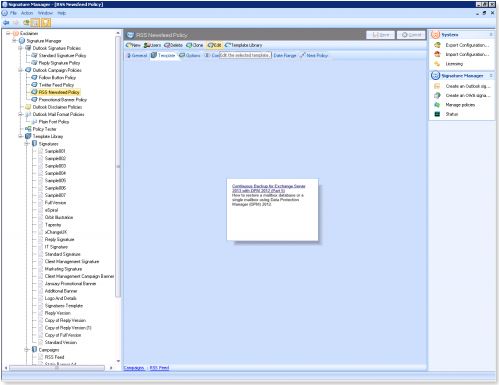The width and height of the screenshot is (499, 385).
Task: Open the Action menu
Action: coord(27,13)
